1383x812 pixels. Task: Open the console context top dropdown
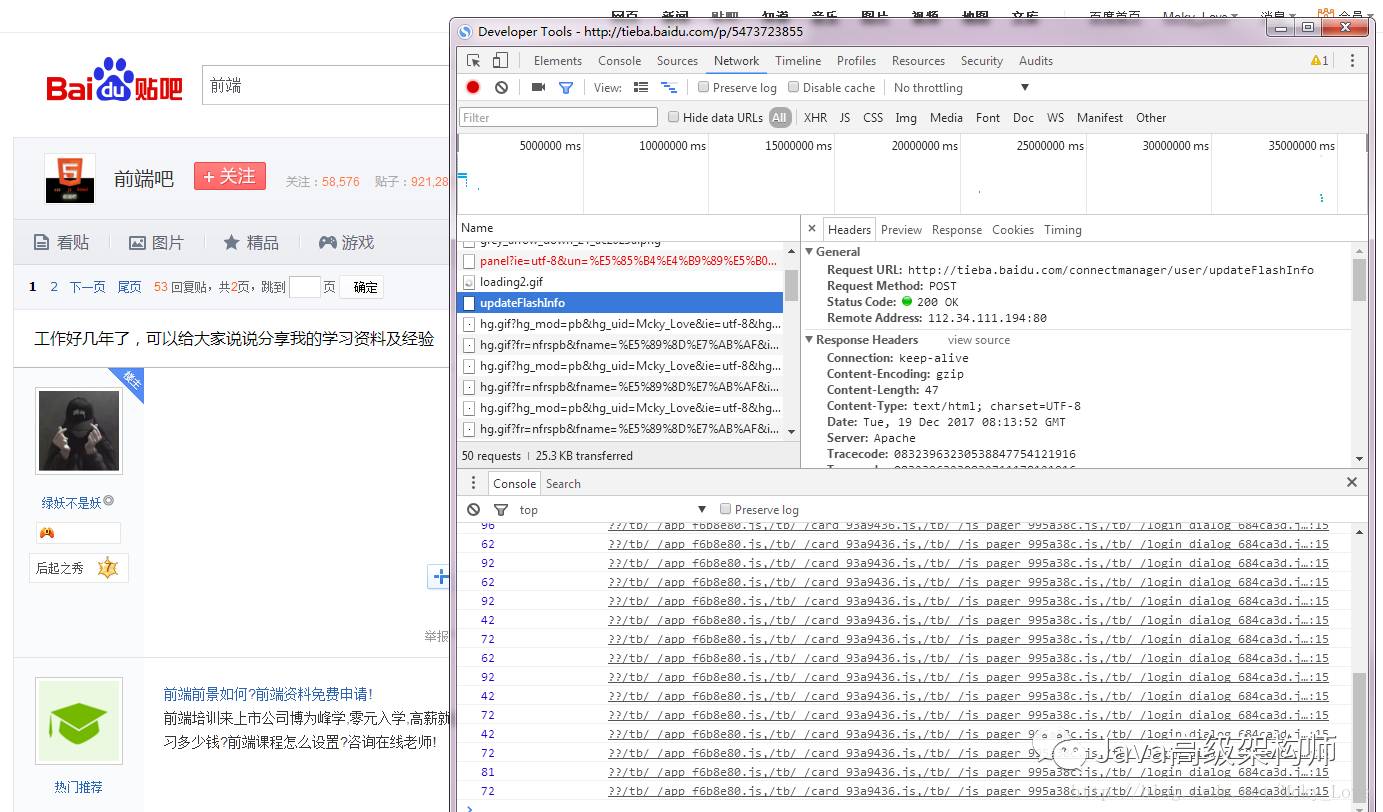(611, 510)
